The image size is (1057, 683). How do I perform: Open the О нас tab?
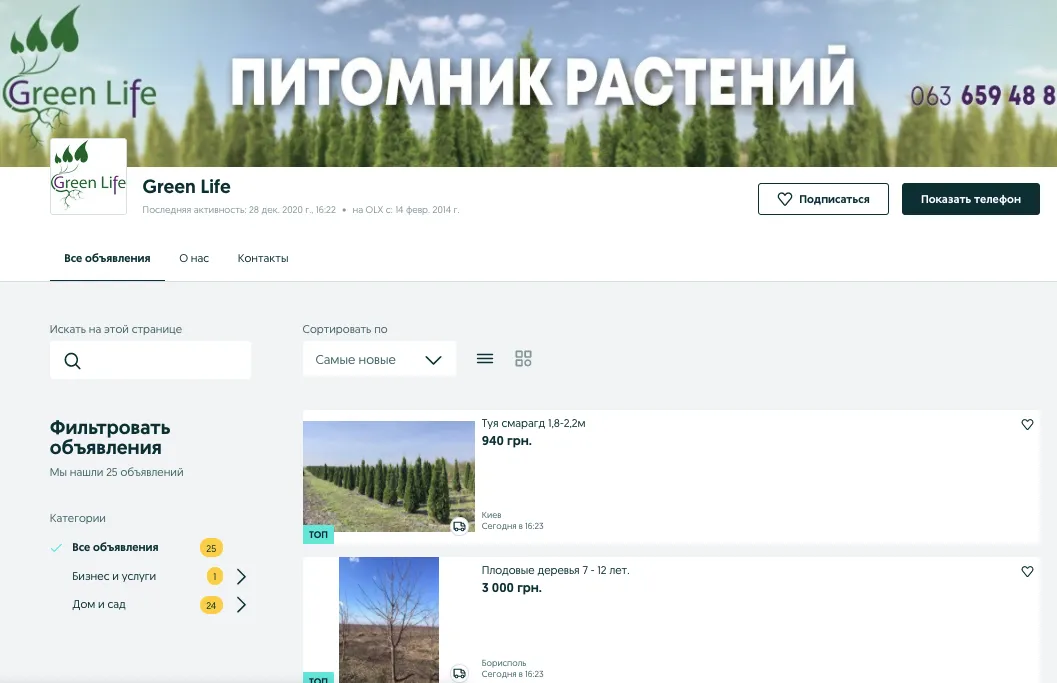click(x=194, y=258)
